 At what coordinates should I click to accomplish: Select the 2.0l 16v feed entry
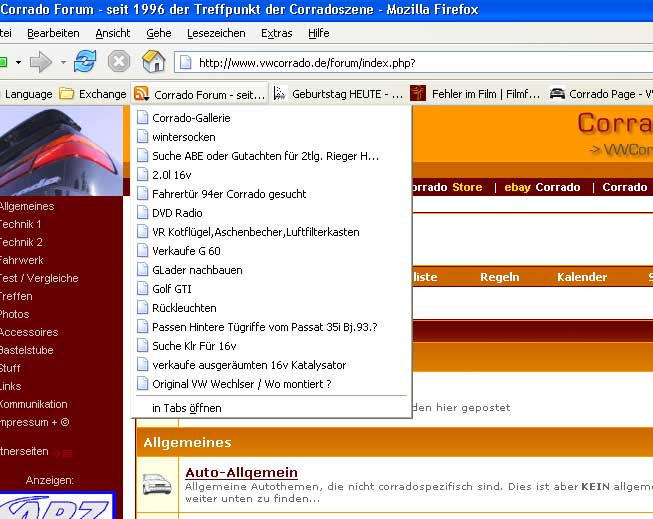point(271,175)
